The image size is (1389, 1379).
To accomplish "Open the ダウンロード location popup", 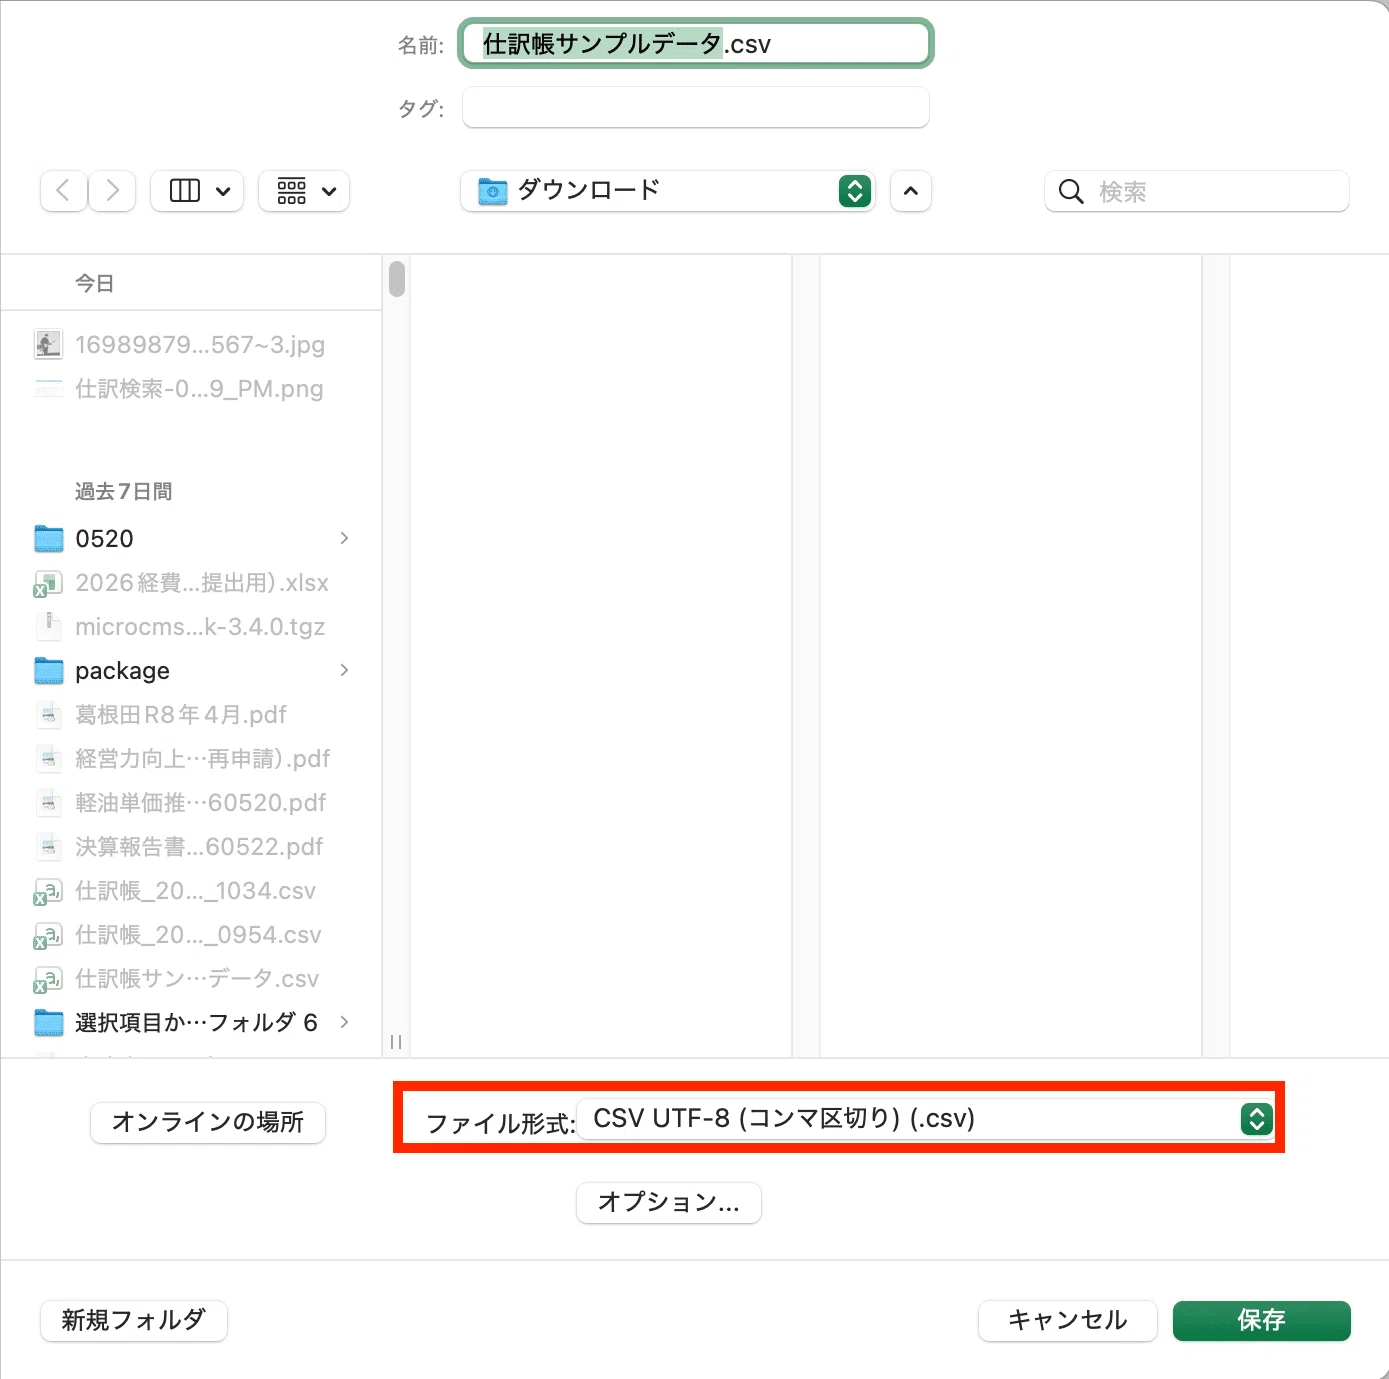I will pos(668,191).
